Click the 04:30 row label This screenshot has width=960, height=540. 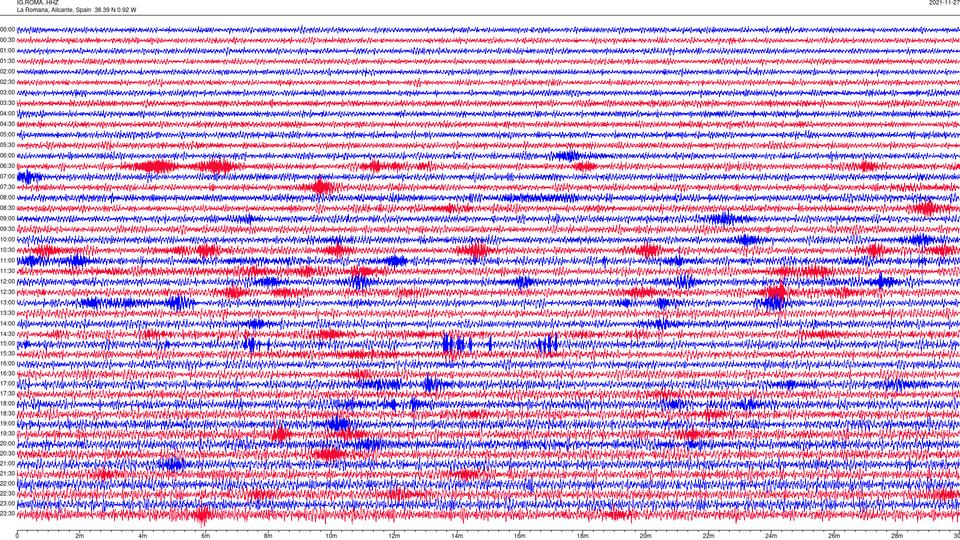point(7,124)
